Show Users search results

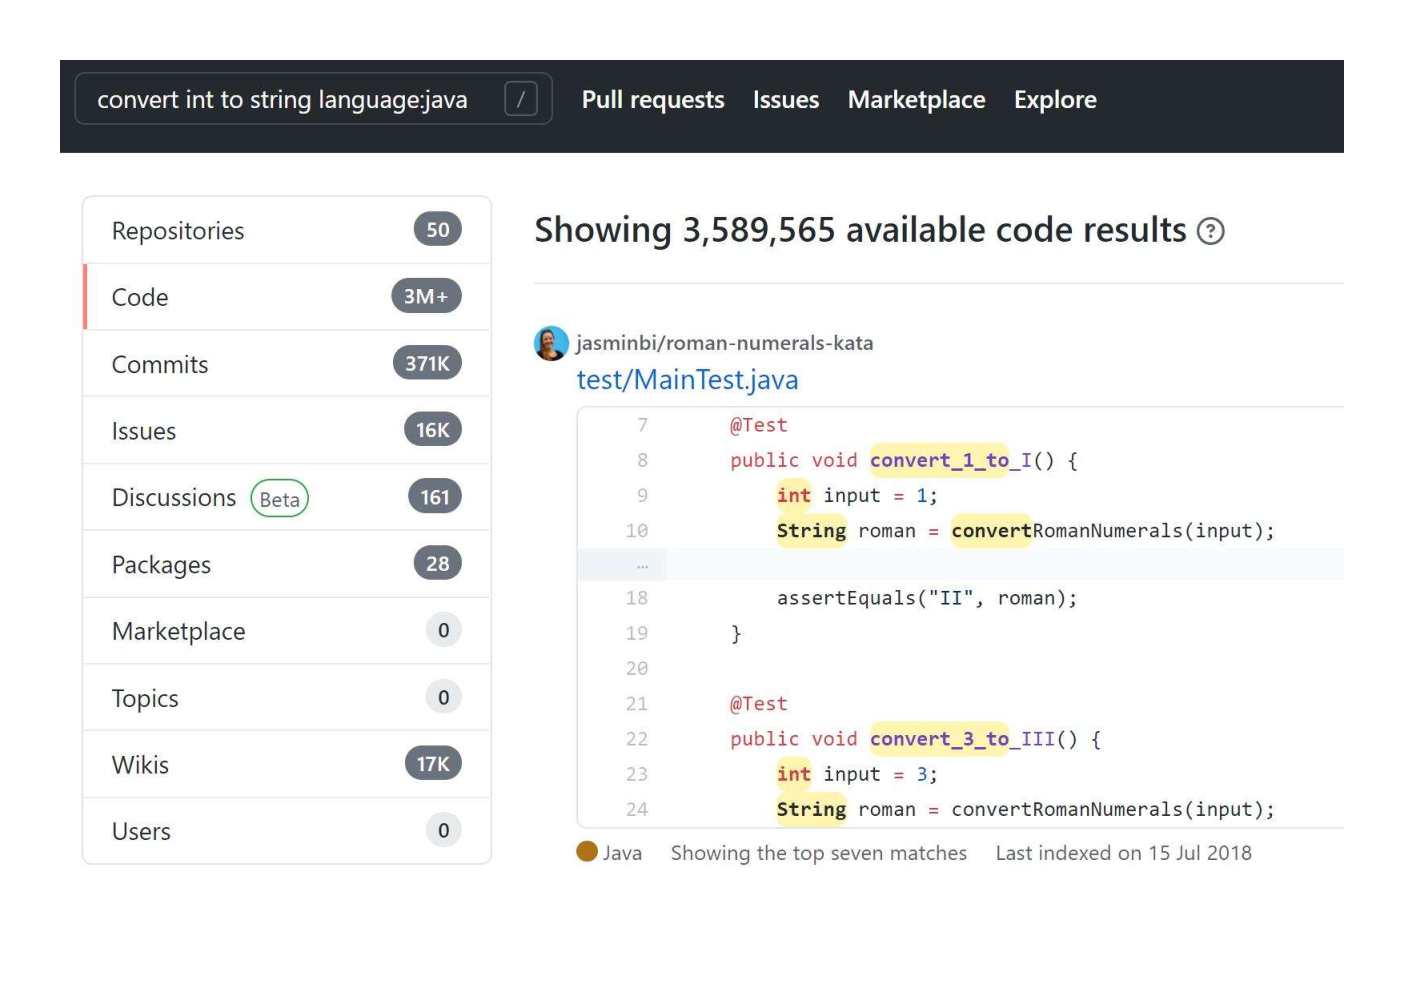click(287, 831)
